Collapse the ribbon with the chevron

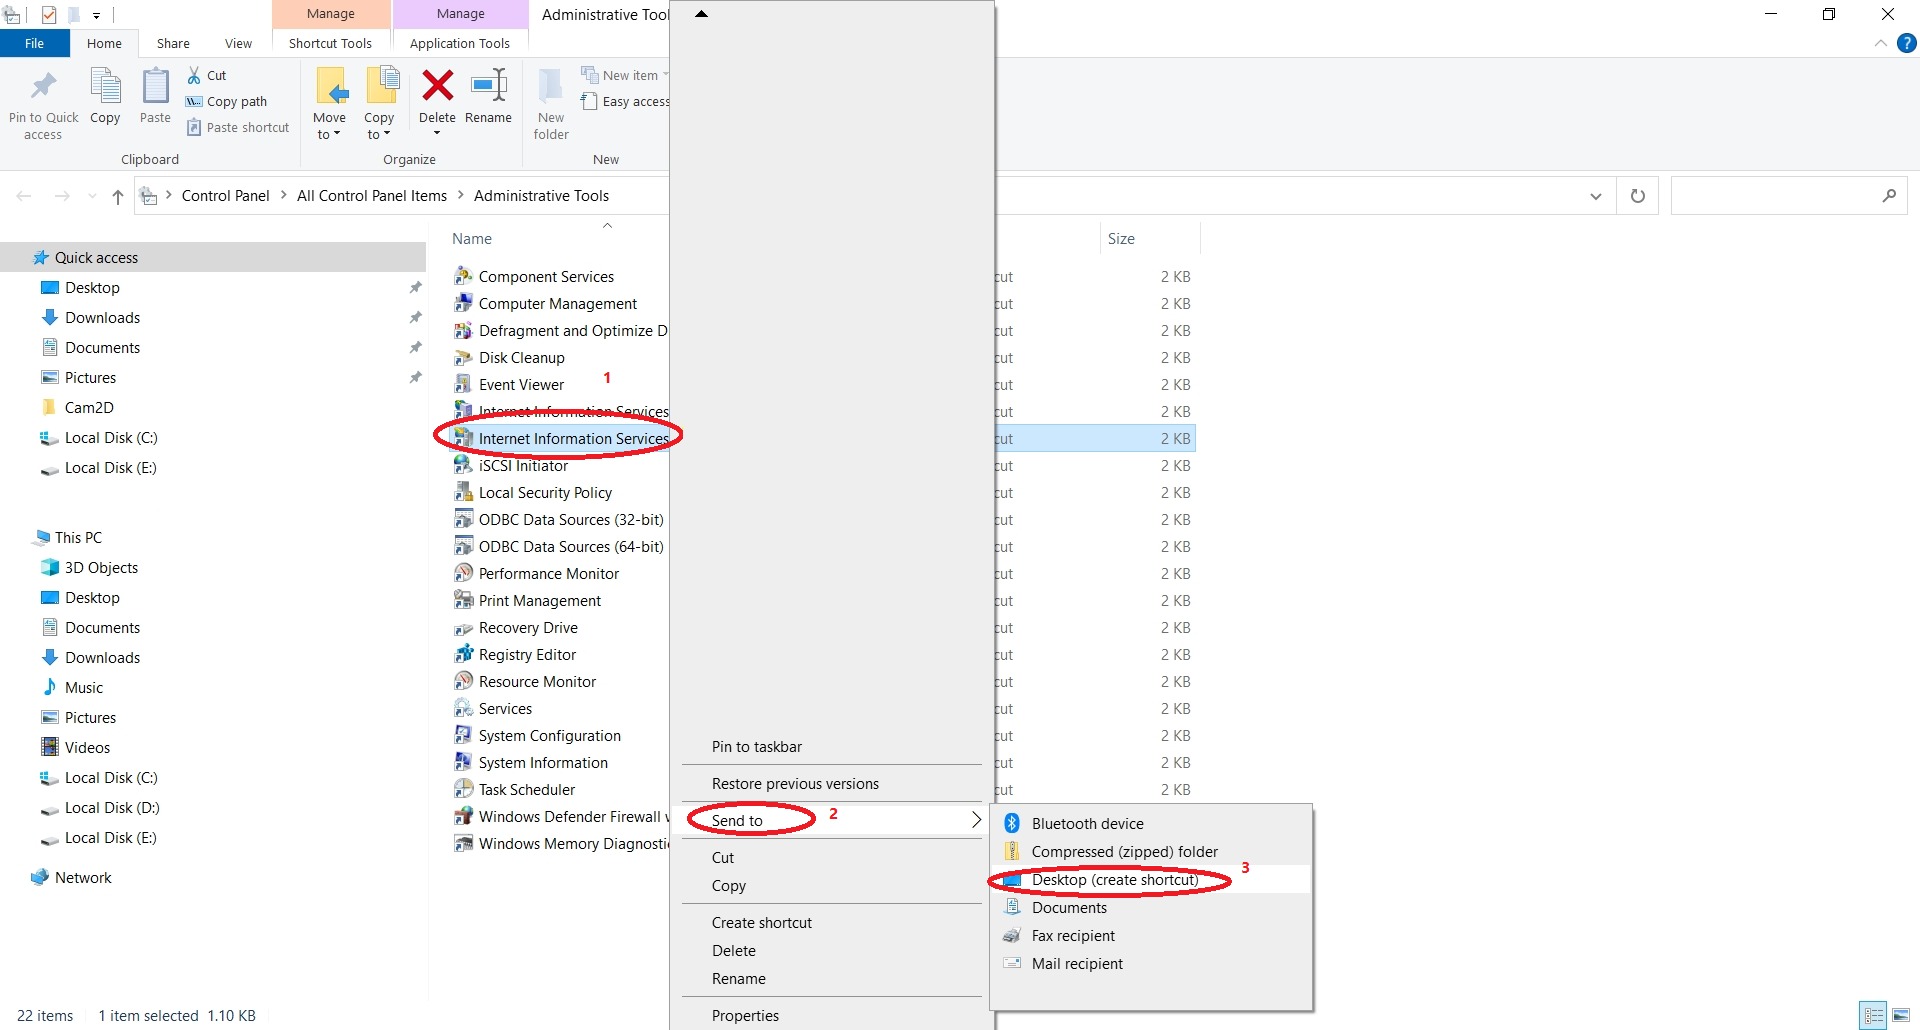pyautogui.click(x=1881, y=43)
